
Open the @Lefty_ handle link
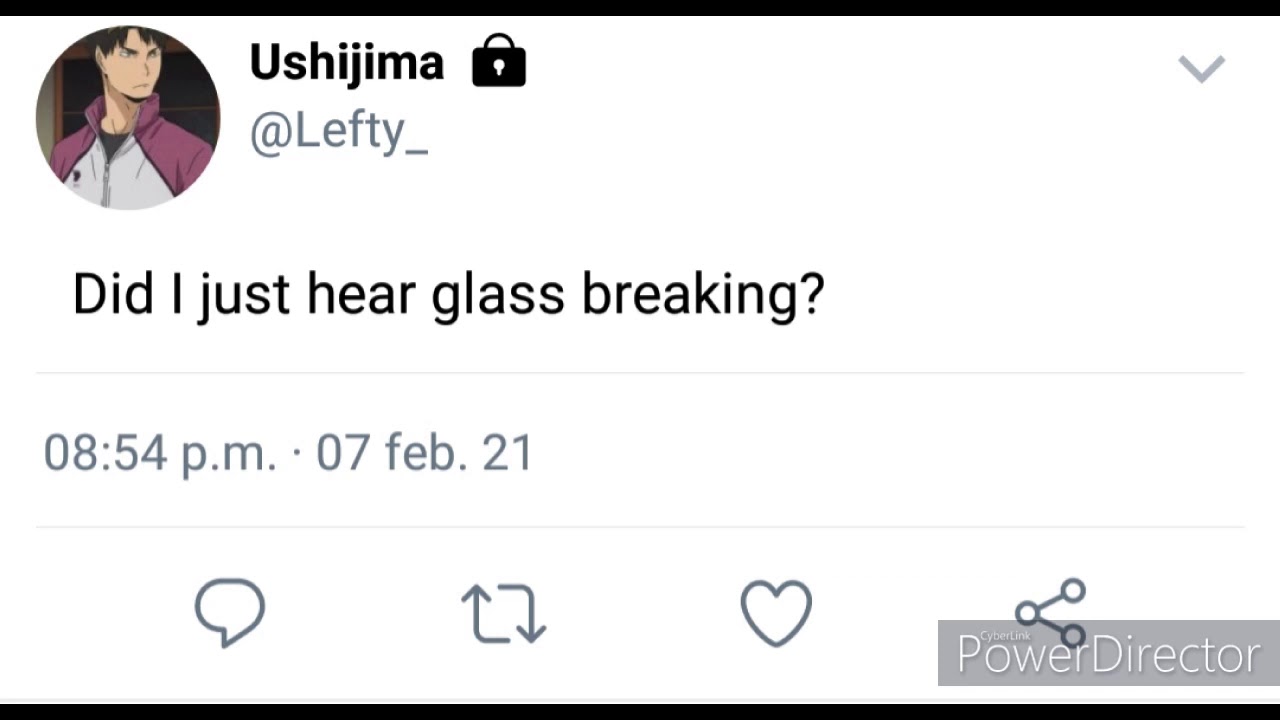[x=338, y=131]
